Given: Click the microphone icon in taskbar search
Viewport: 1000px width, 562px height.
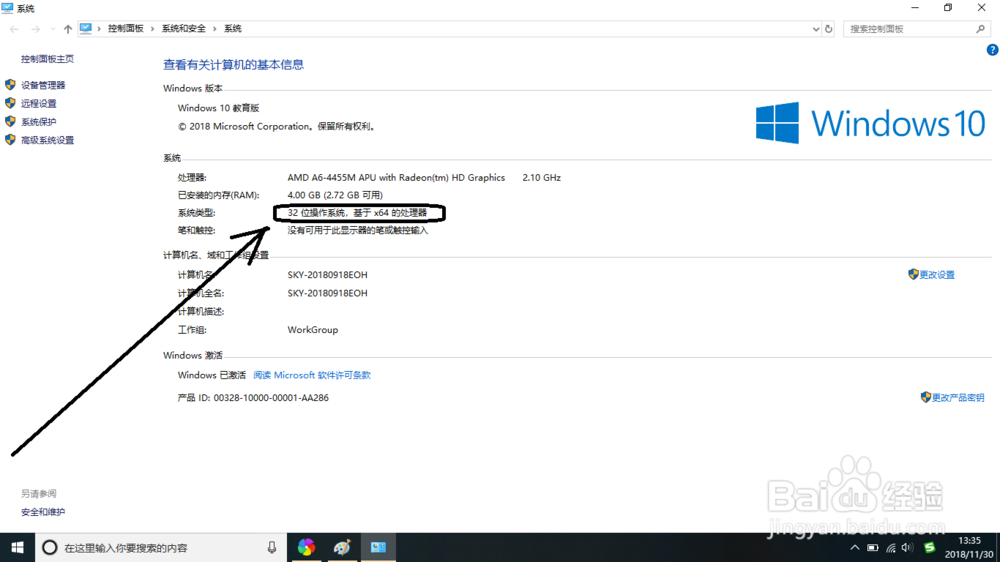Looking at the screenshot, I should [272, 547].
